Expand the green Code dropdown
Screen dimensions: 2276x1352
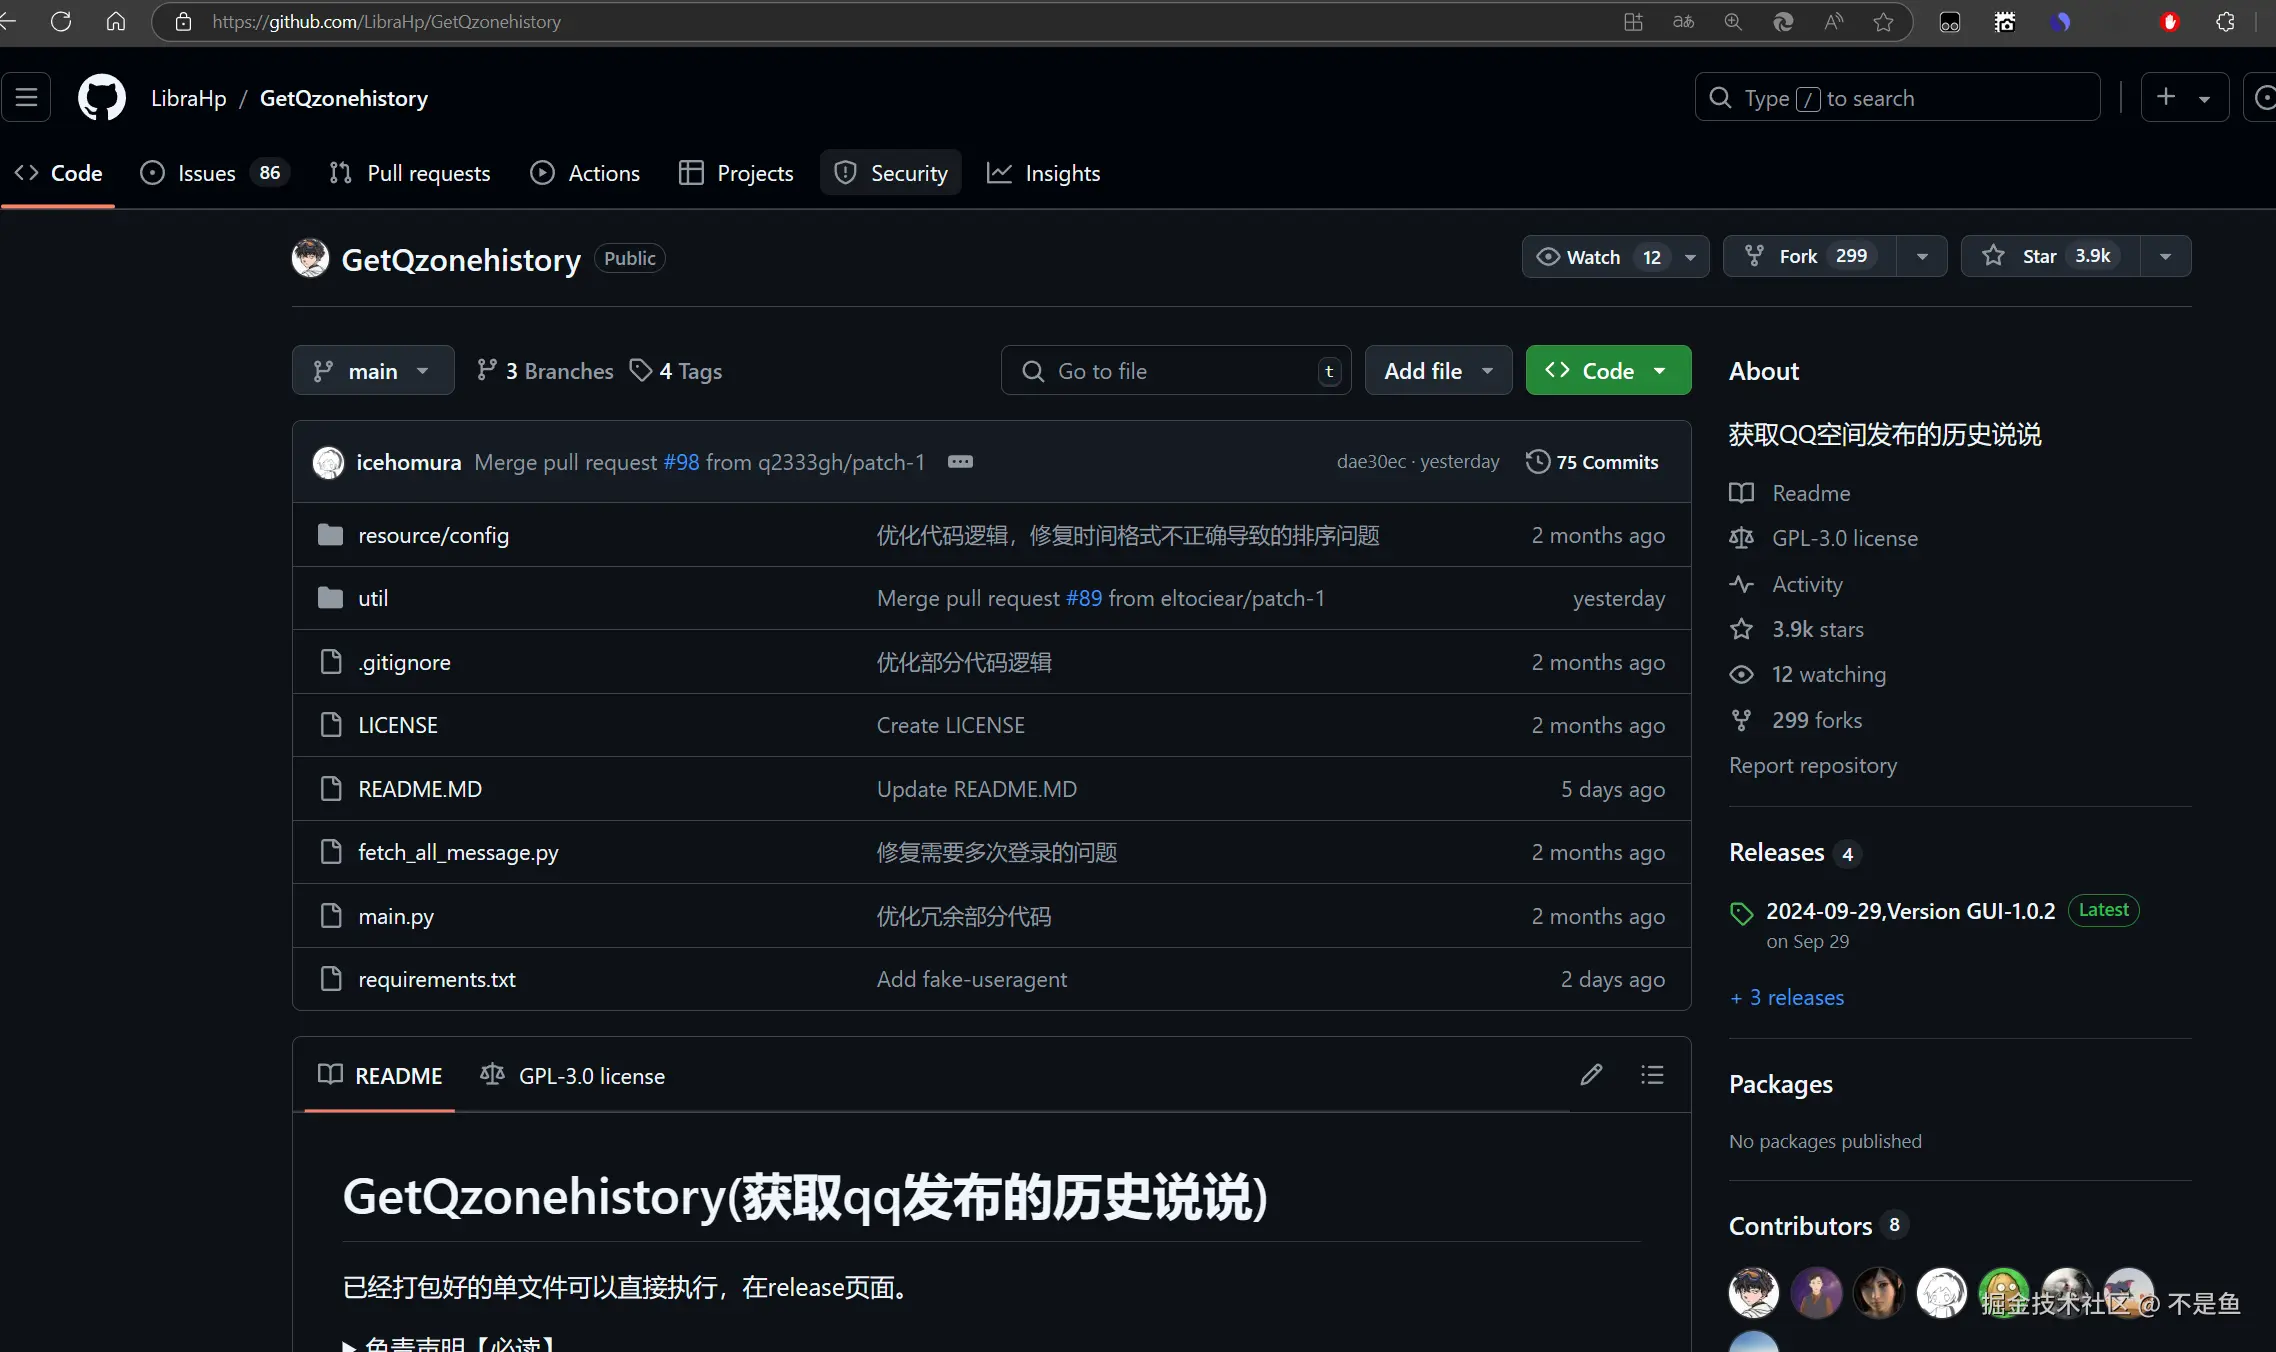[1608, 371]
